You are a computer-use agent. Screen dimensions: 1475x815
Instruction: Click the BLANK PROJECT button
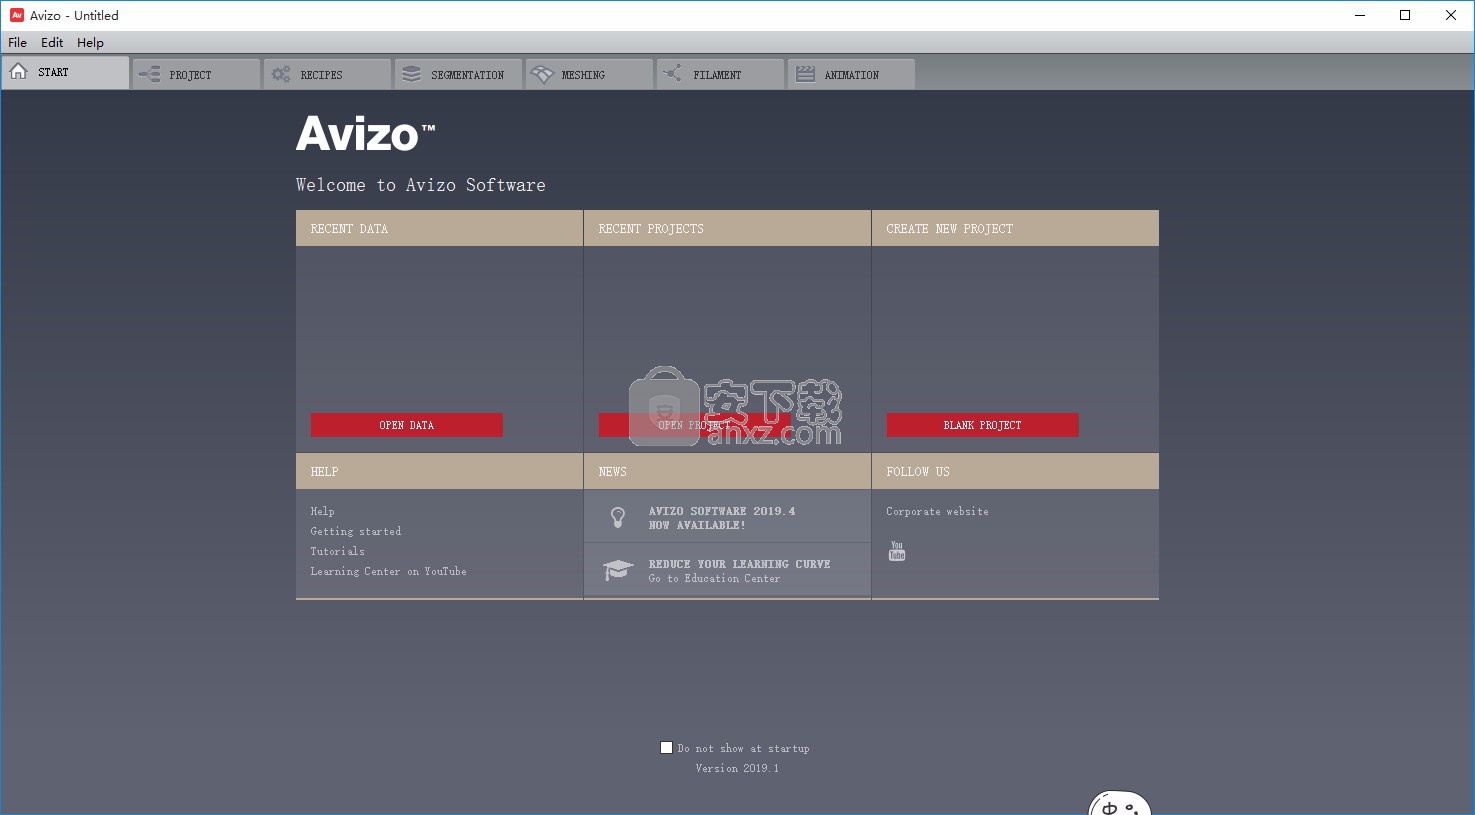coord(982,425)
